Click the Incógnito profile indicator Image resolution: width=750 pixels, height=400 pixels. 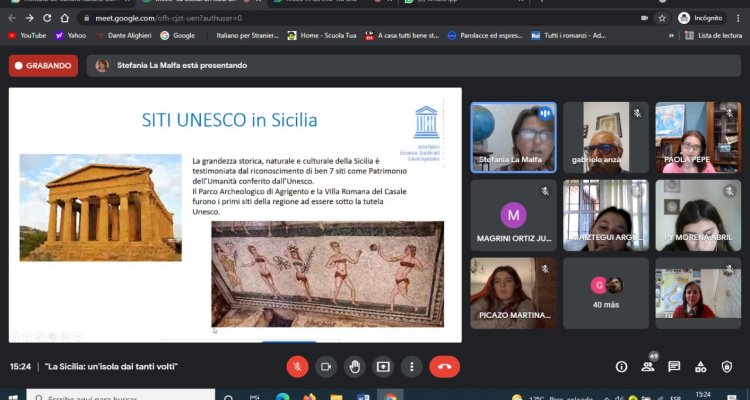[x=700, y=18]
